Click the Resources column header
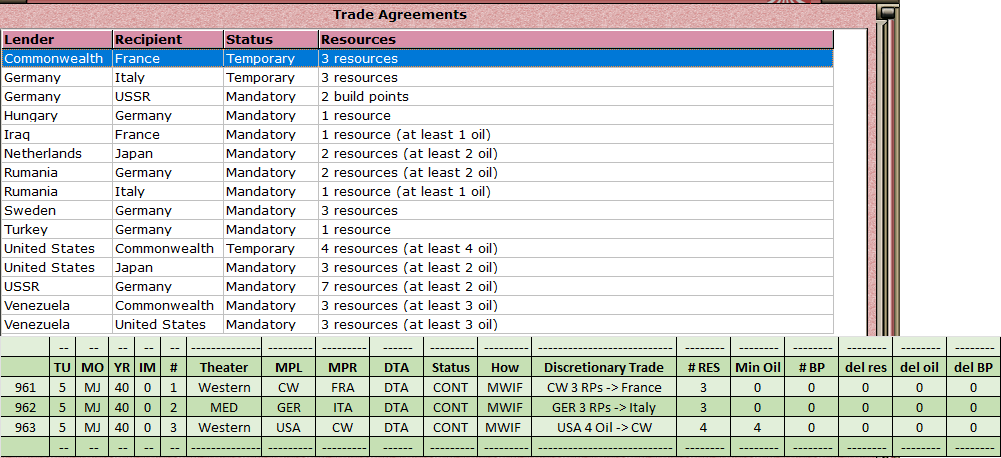 576,40
